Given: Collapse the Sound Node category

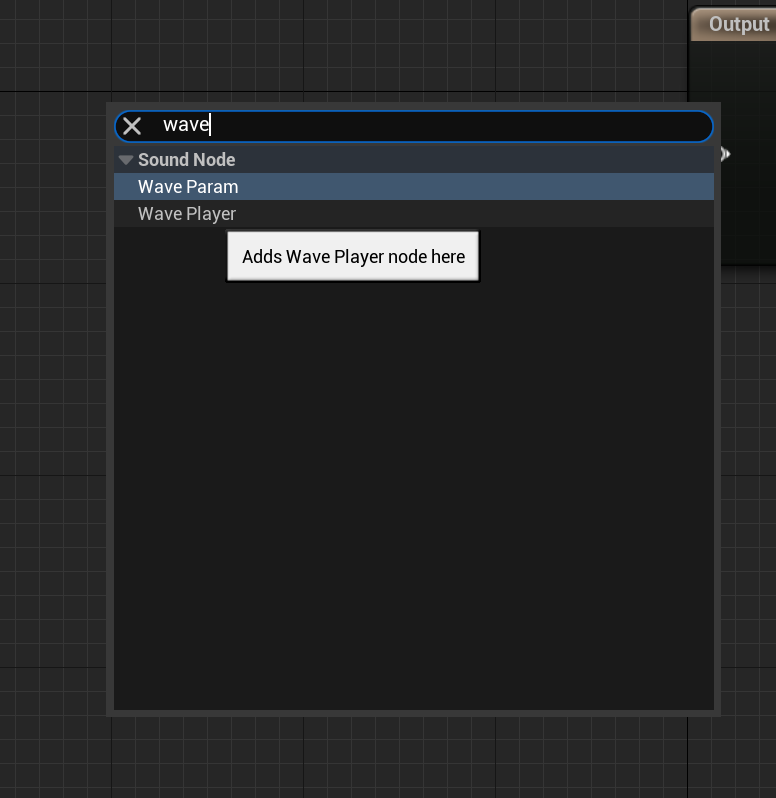Looking at the screenshot, I should [125, 160].
